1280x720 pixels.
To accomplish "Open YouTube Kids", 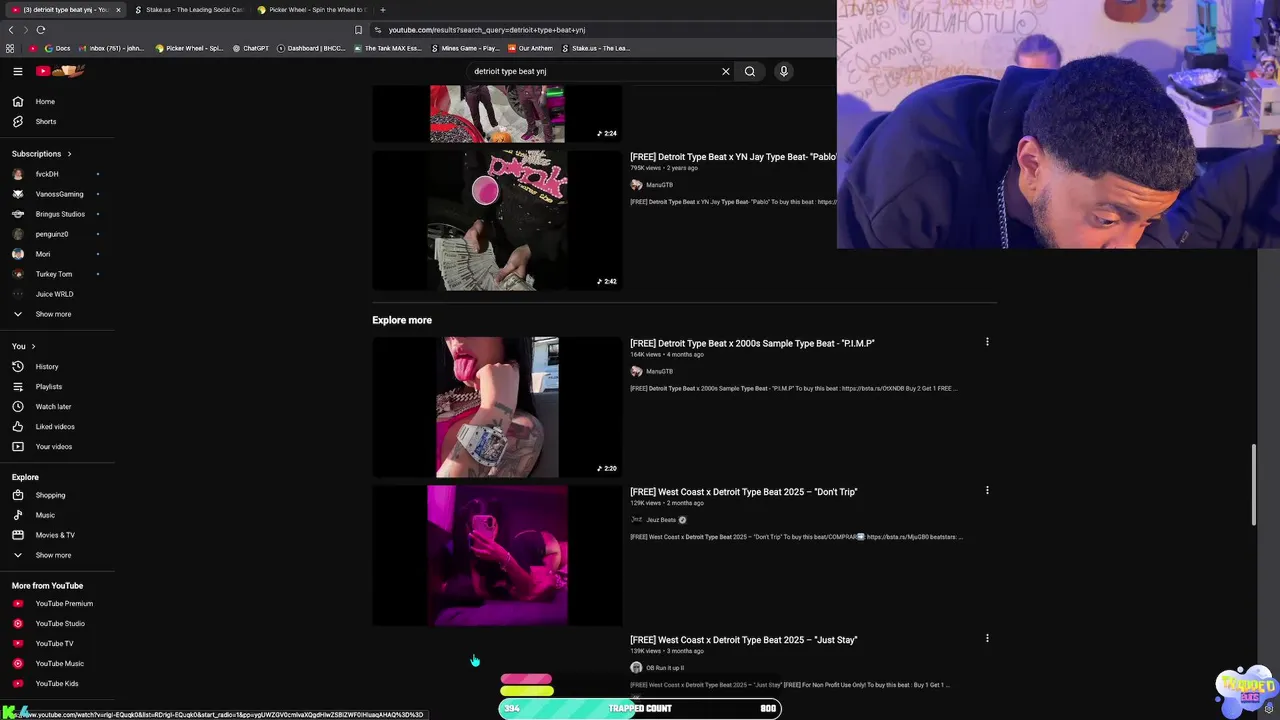I will coord(57,684).
